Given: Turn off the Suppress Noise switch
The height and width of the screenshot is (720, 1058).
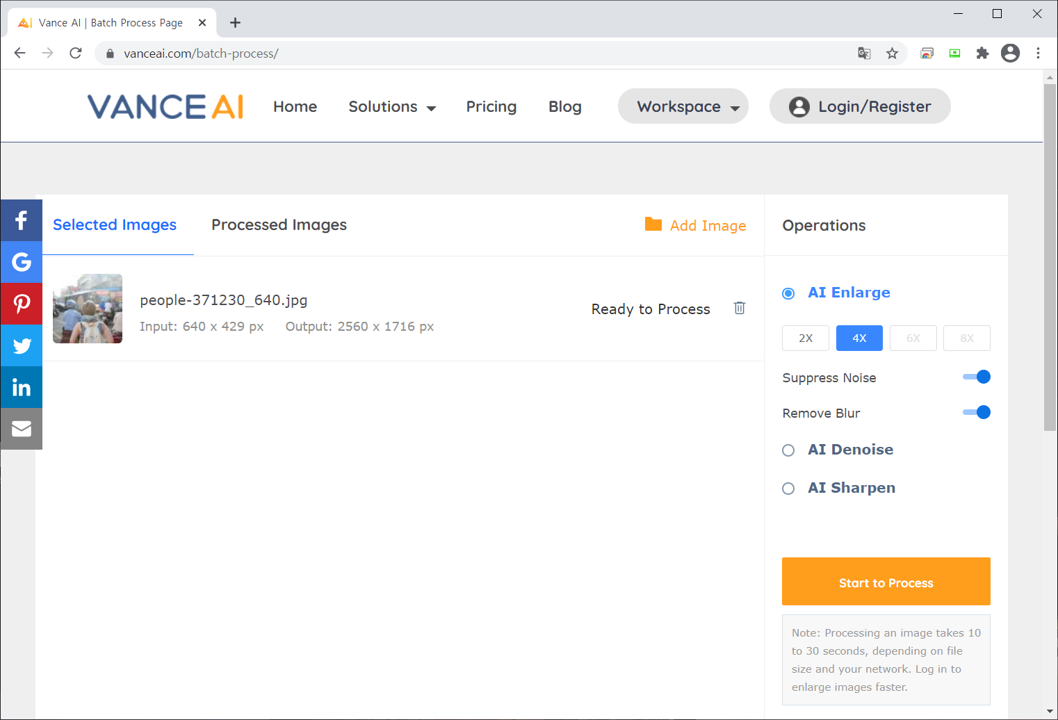Looking at the screenshot, I should [x=976, y=377].
